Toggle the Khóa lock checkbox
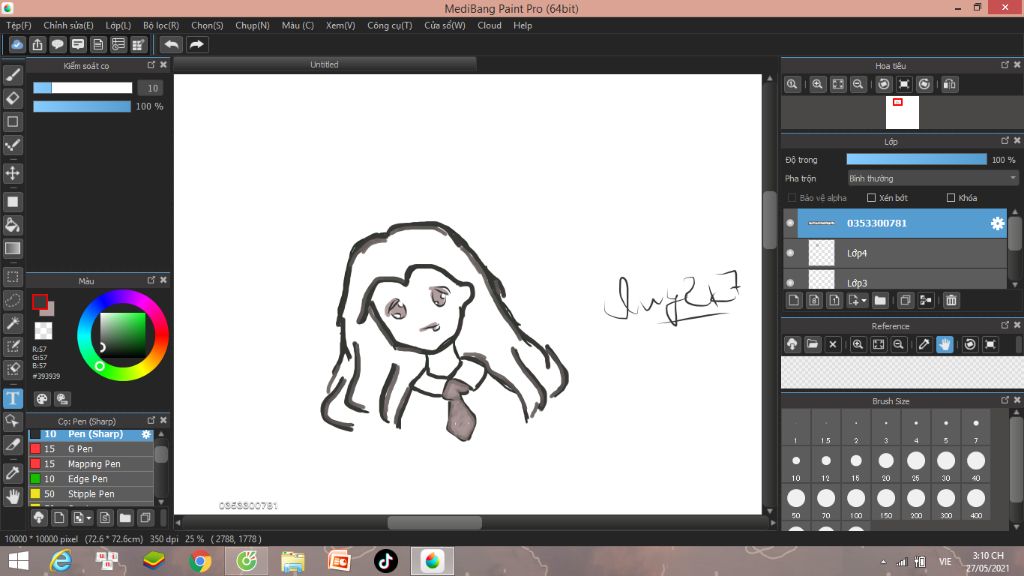This screenshot has width=1024, height=576. coord(951,198)
